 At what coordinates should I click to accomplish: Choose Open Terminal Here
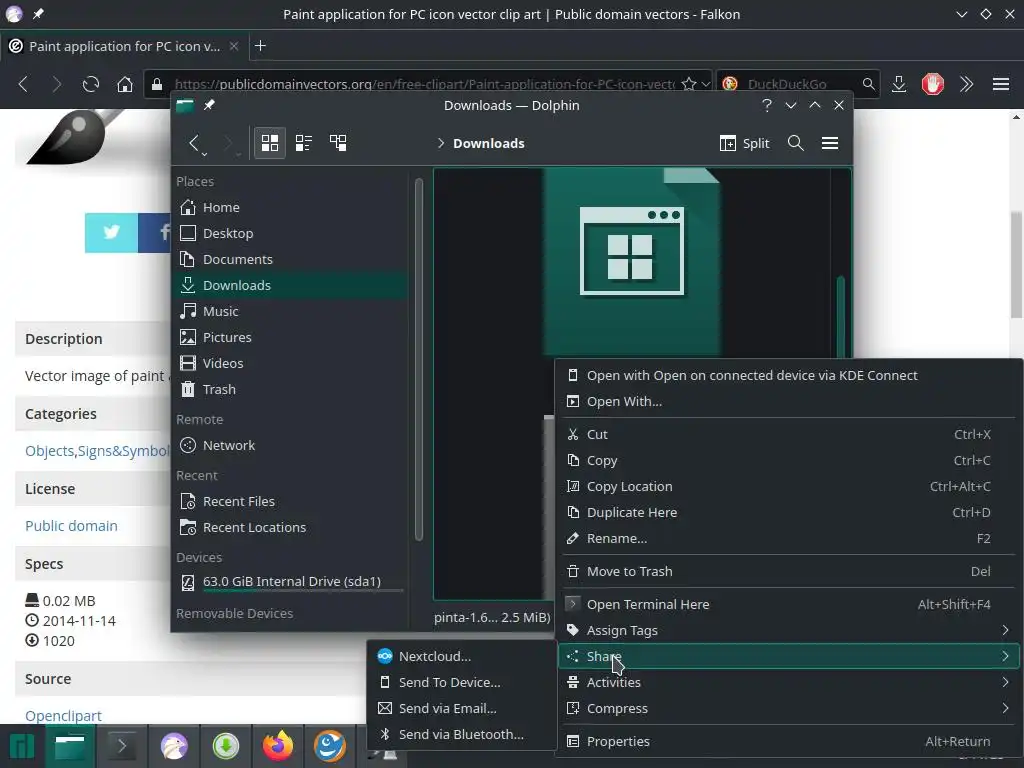point(789,605)
